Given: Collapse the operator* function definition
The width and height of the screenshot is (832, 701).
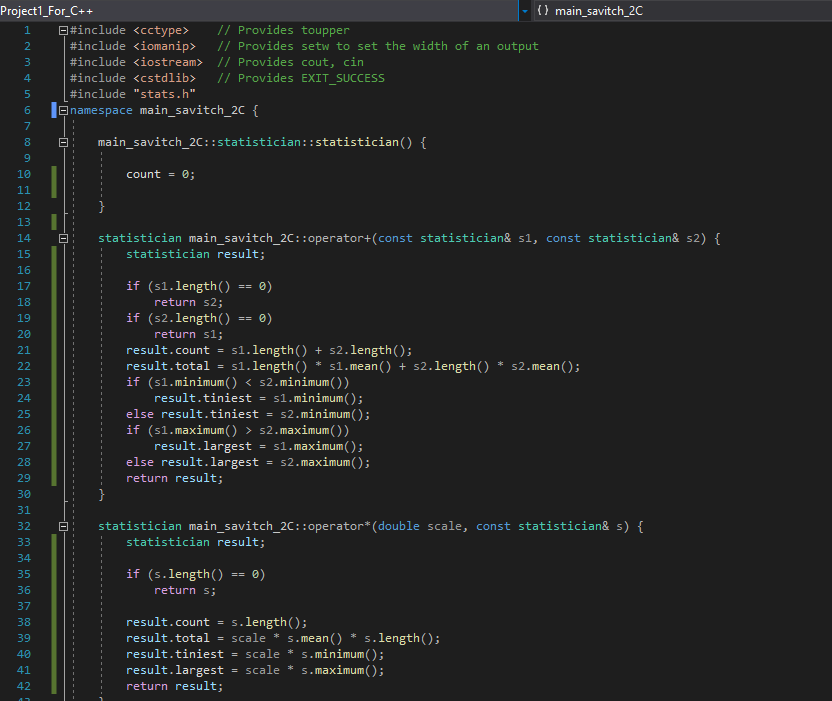Looking at the screenshot, I should [62, 525].
